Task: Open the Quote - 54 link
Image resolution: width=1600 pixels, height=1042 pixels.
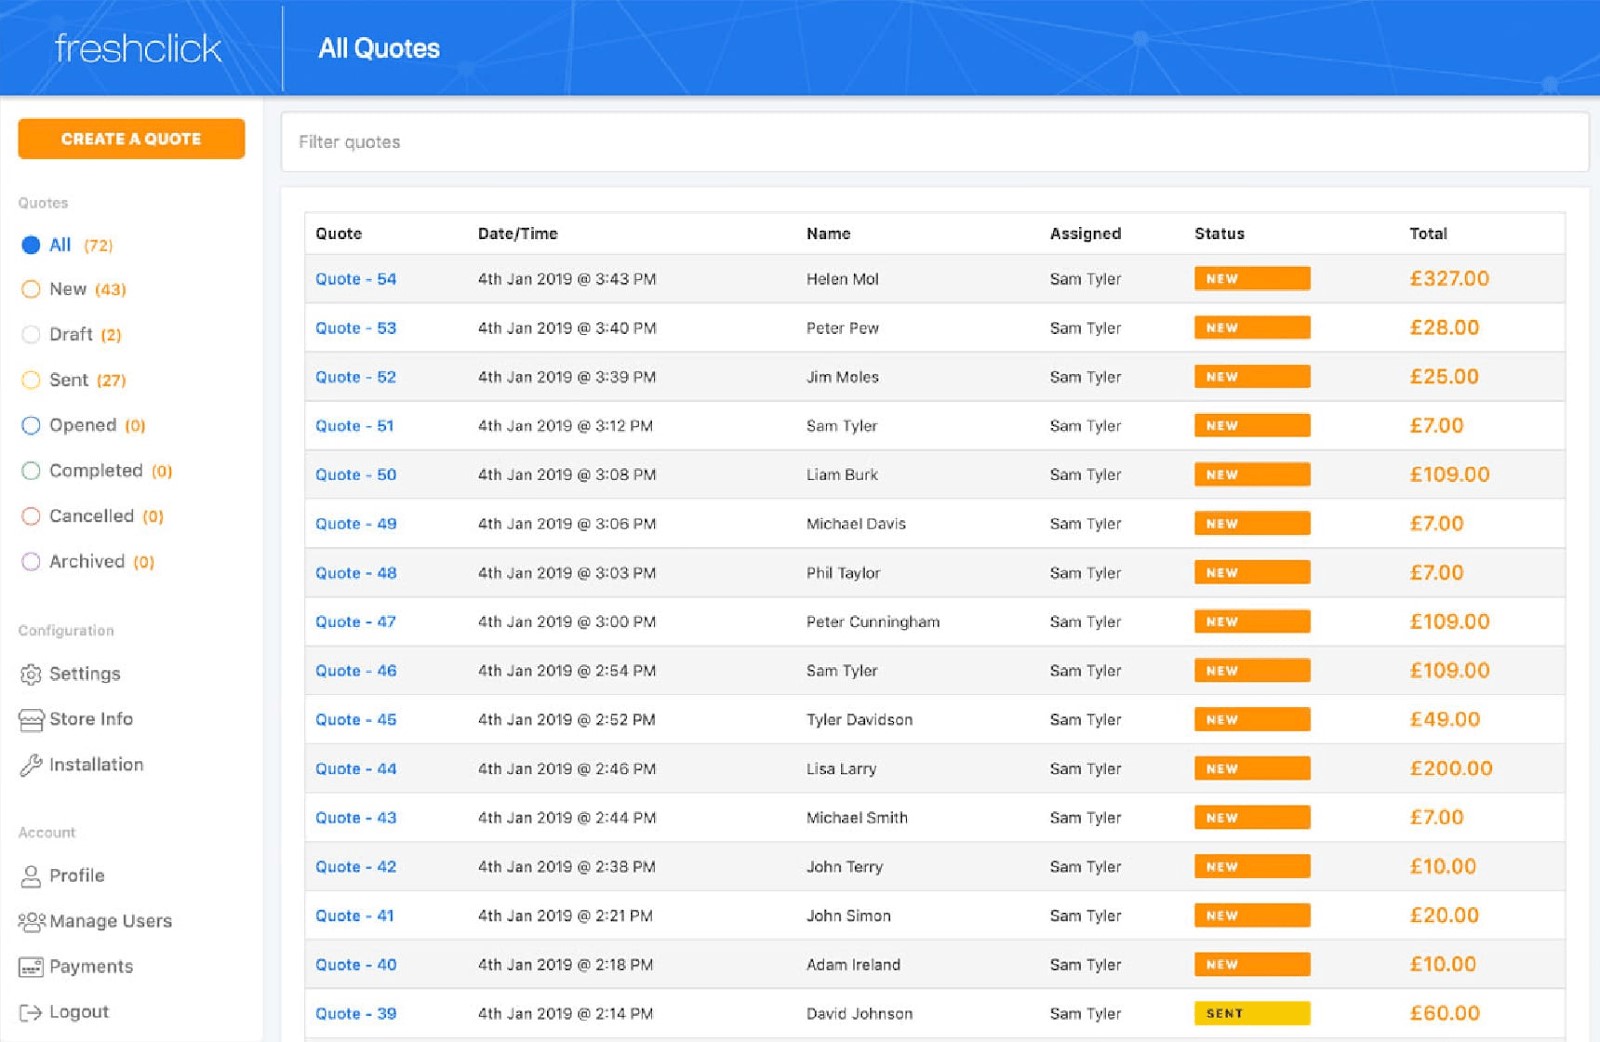Action: coord(356,279)
